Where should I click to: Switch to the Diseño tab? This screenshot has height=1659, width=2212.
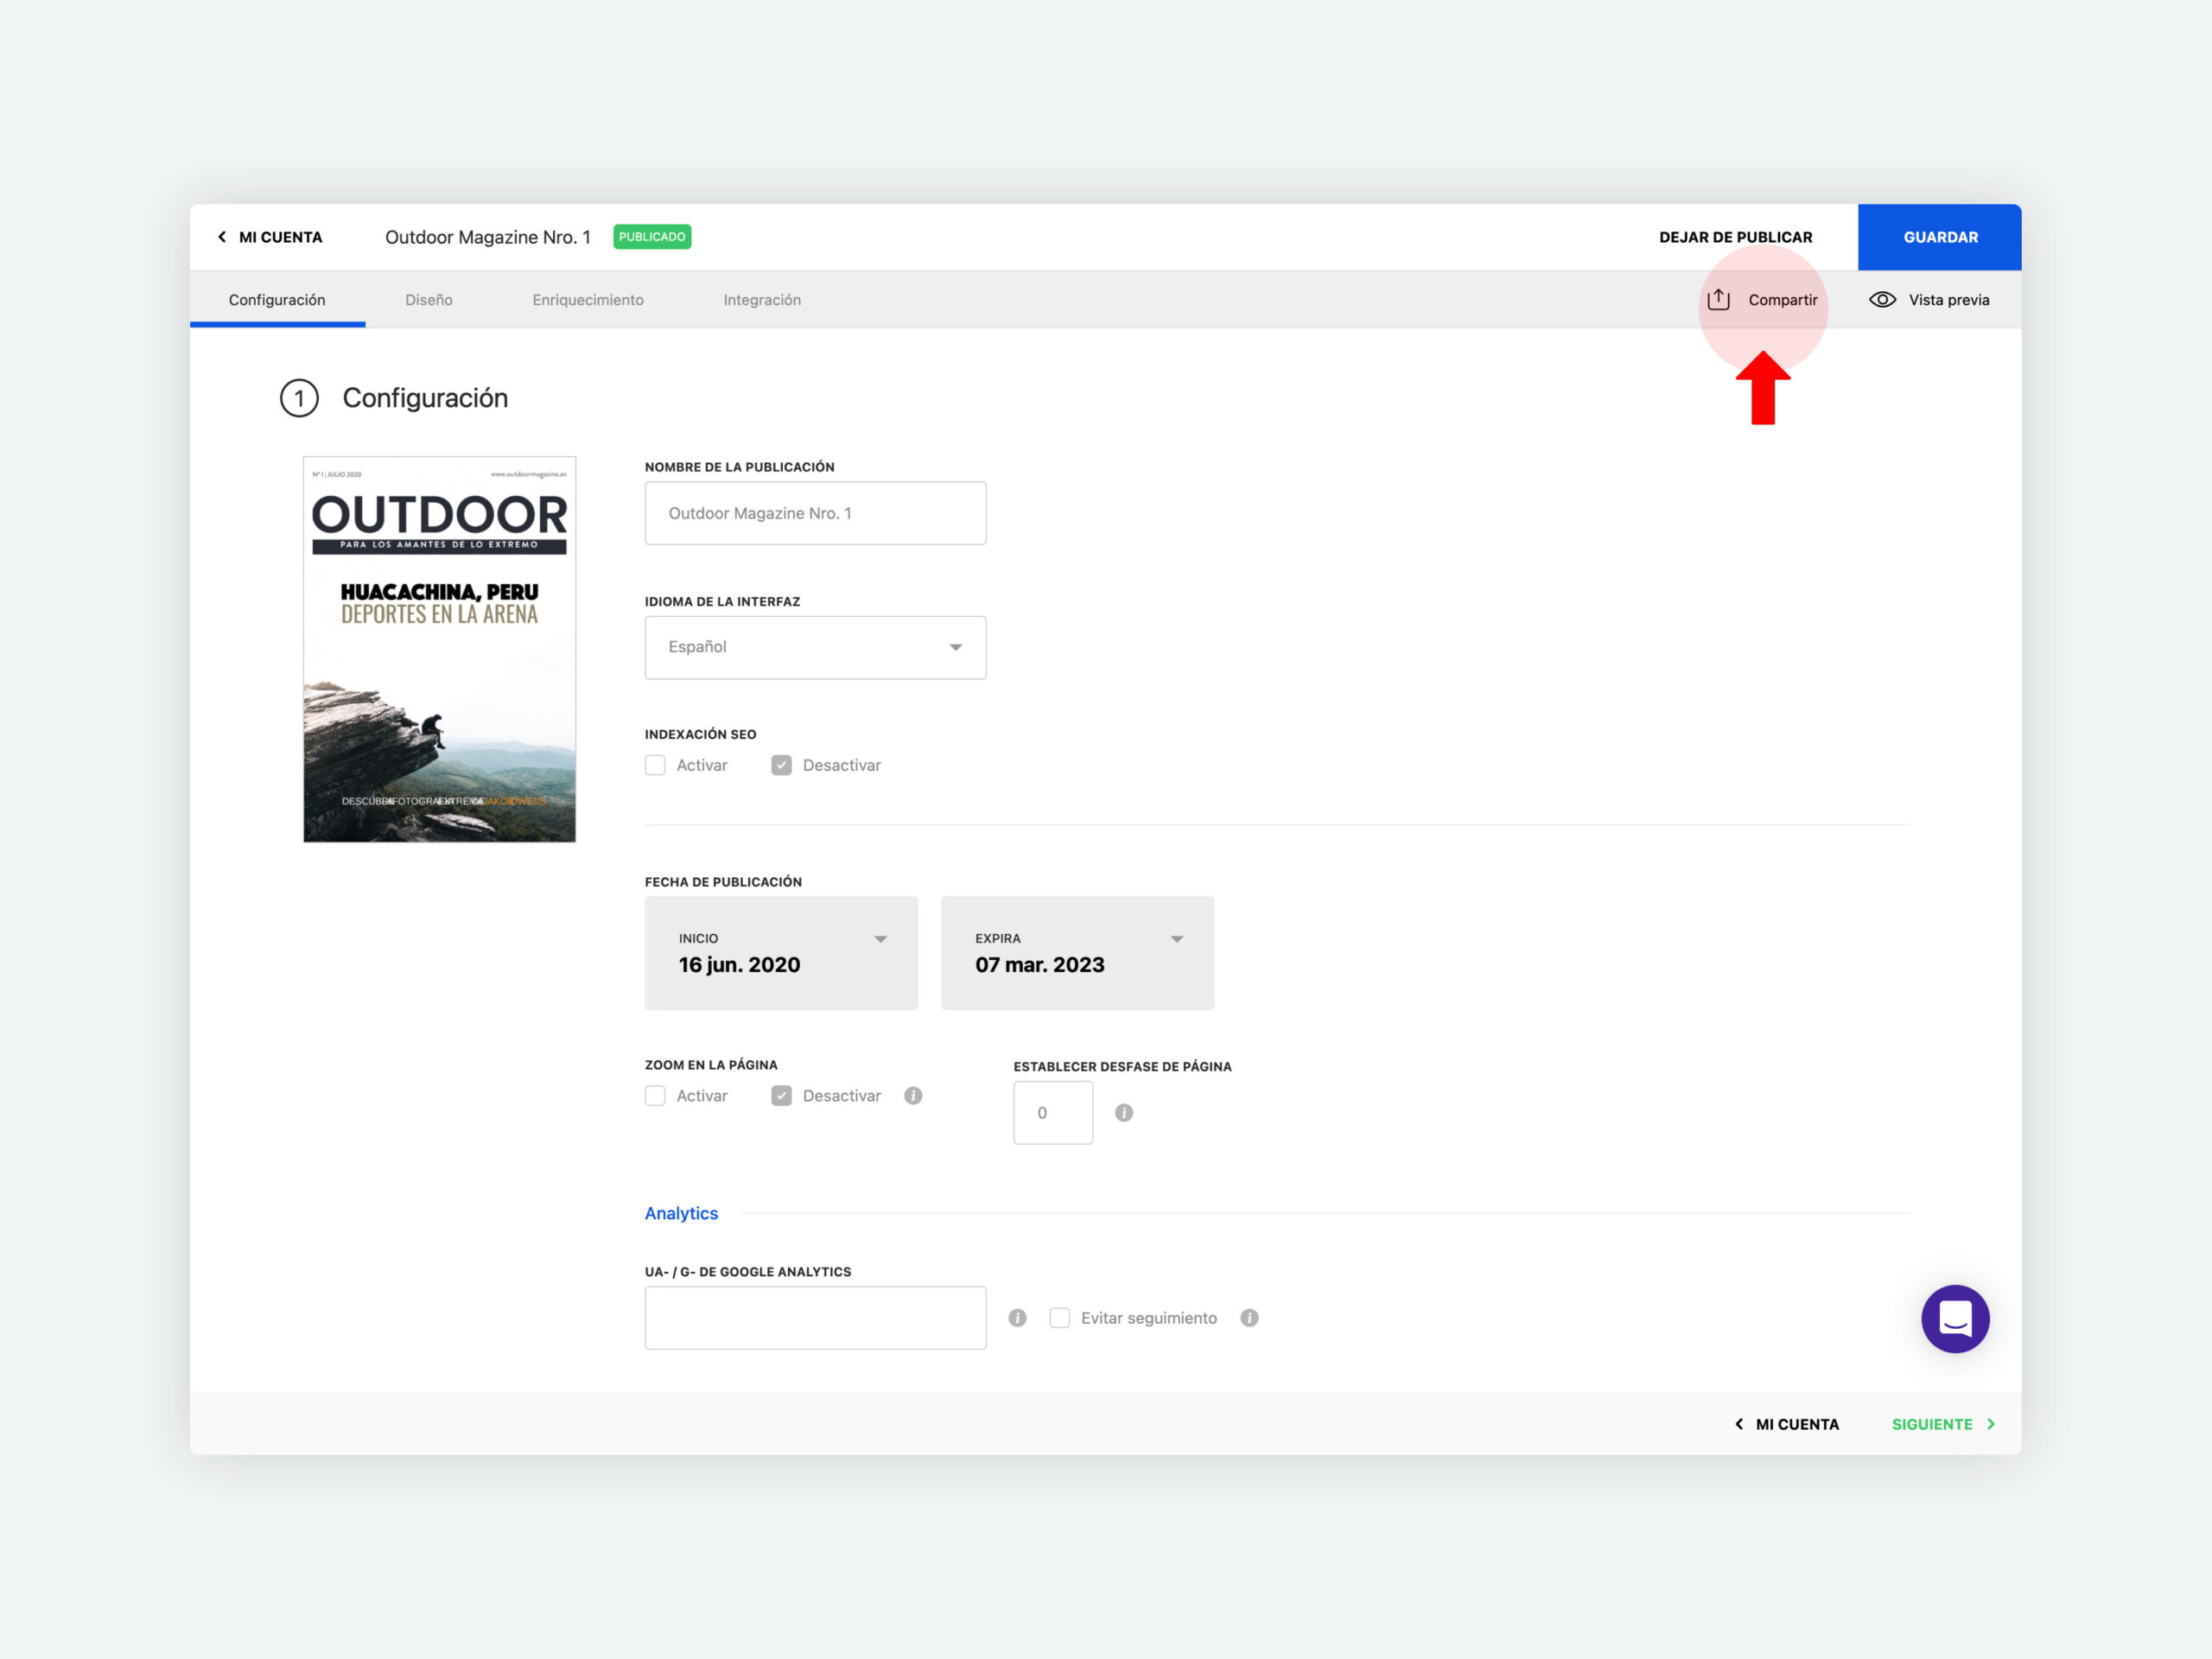click(429, 300)
